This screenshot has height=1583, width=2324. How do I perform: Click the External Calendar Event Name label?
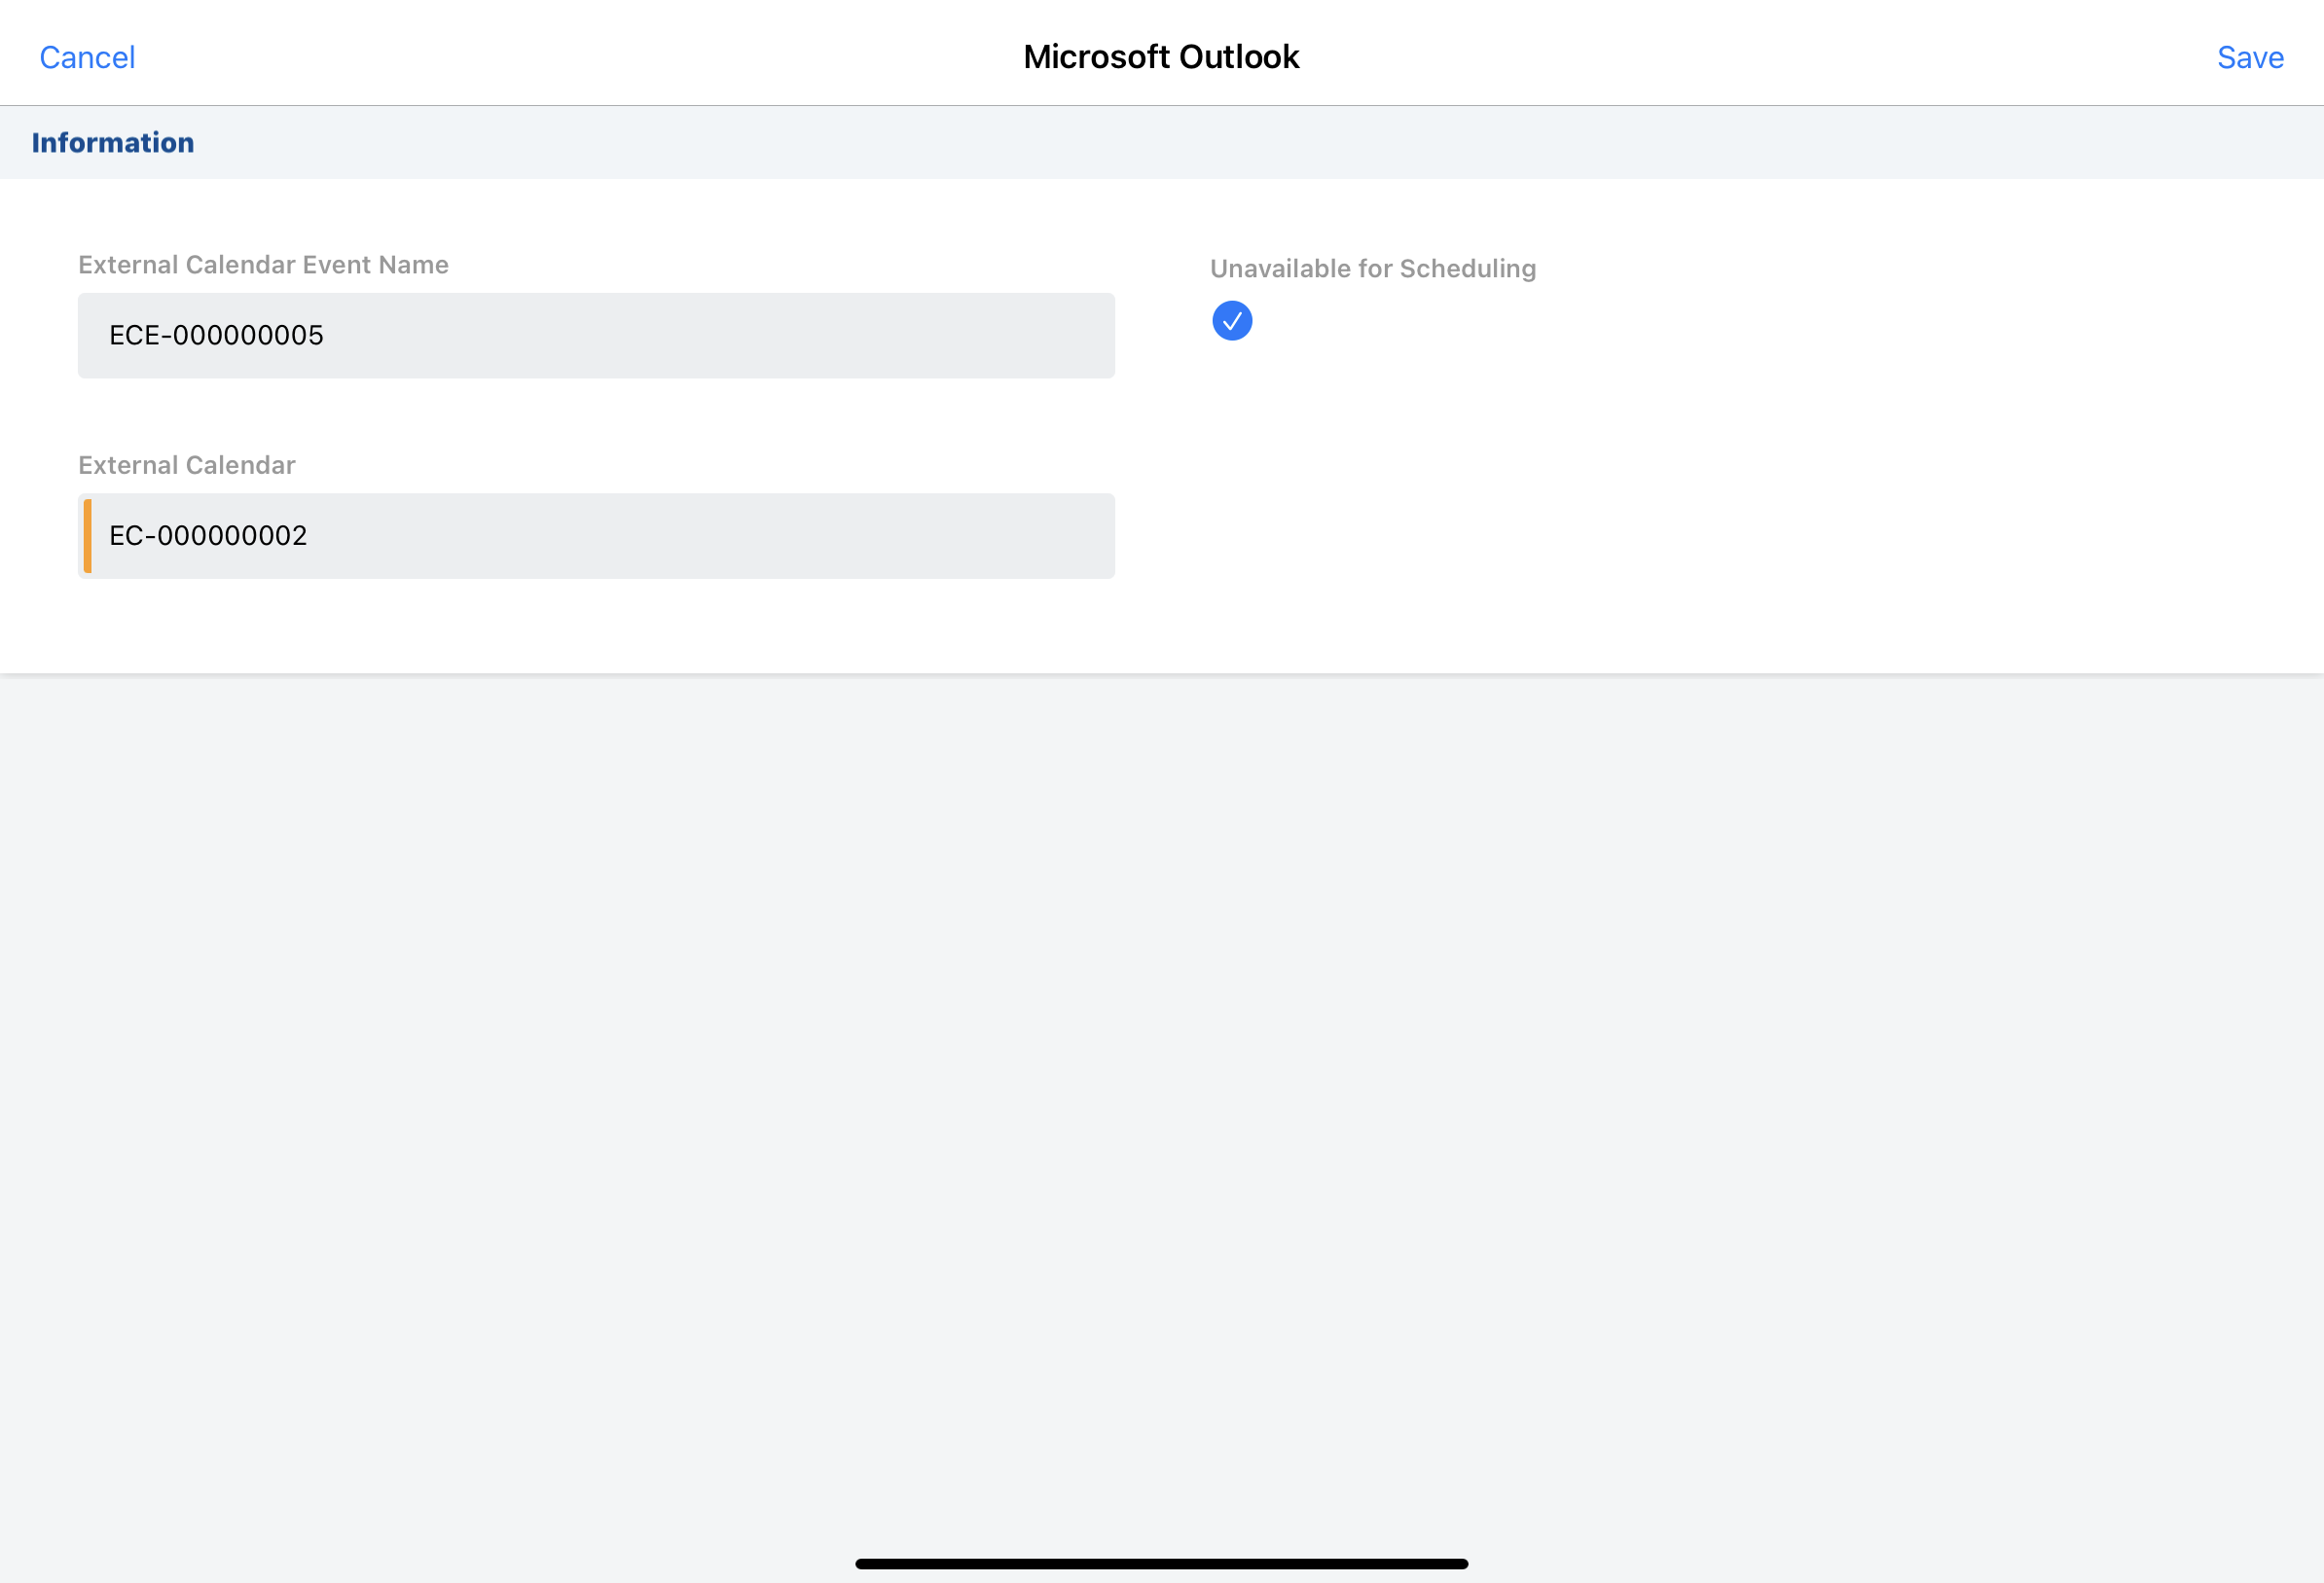tap(263, 265)
